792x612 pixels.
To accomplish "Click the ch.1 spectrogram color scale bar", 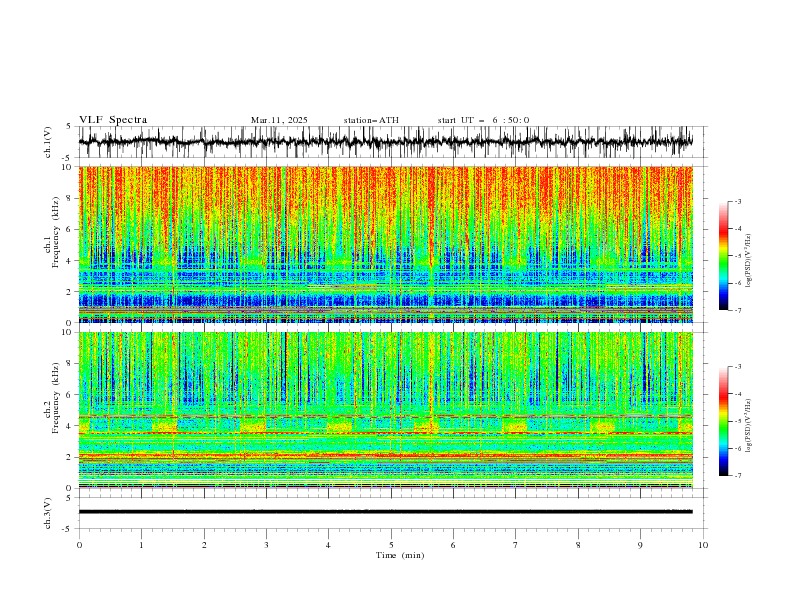I will point(723,256).
